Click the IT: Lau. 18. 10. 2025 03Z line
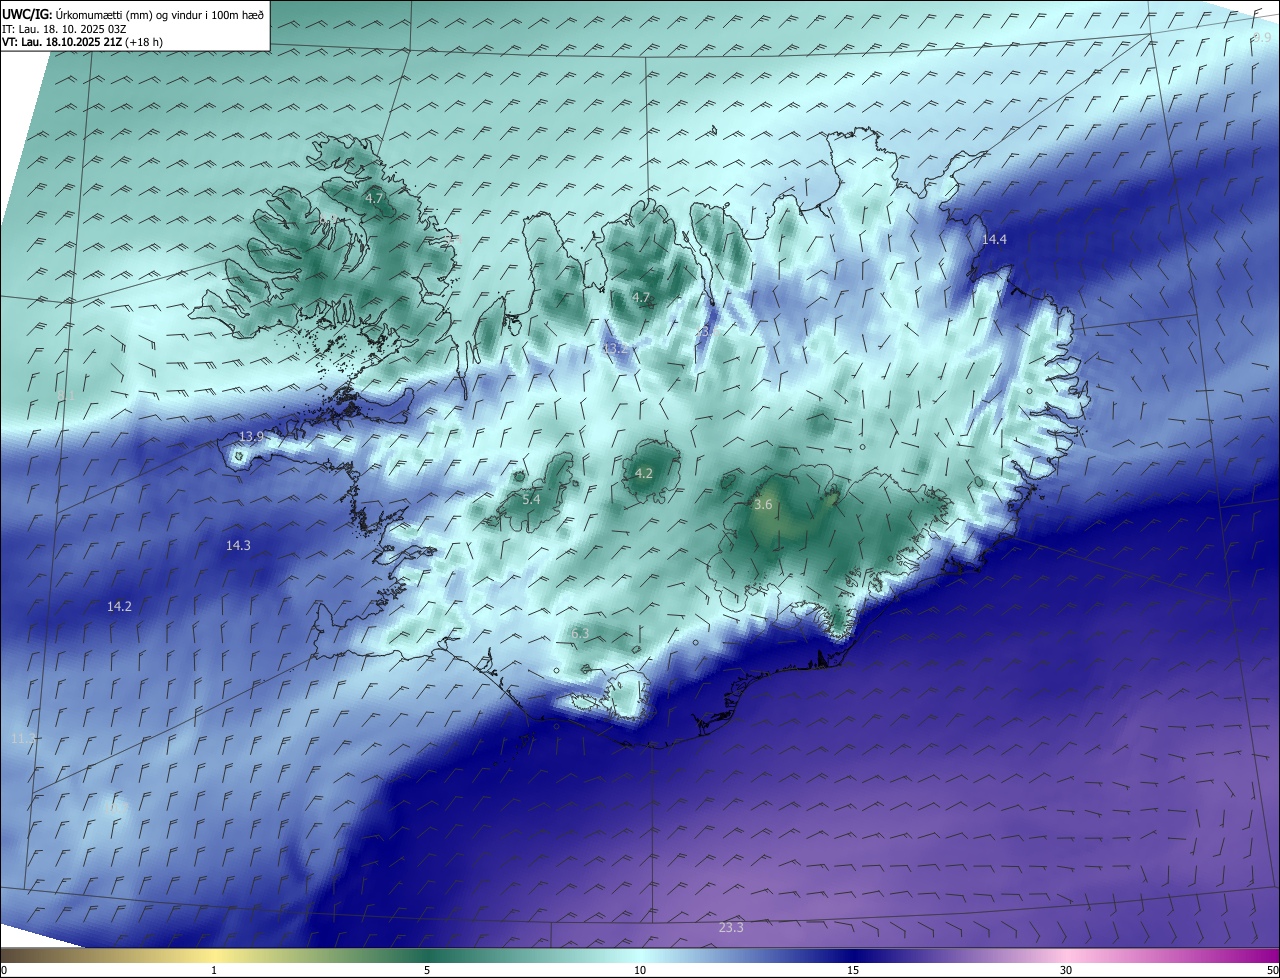Image resolution: width=1280 pixels, height=978 pixels. point(64,29)
